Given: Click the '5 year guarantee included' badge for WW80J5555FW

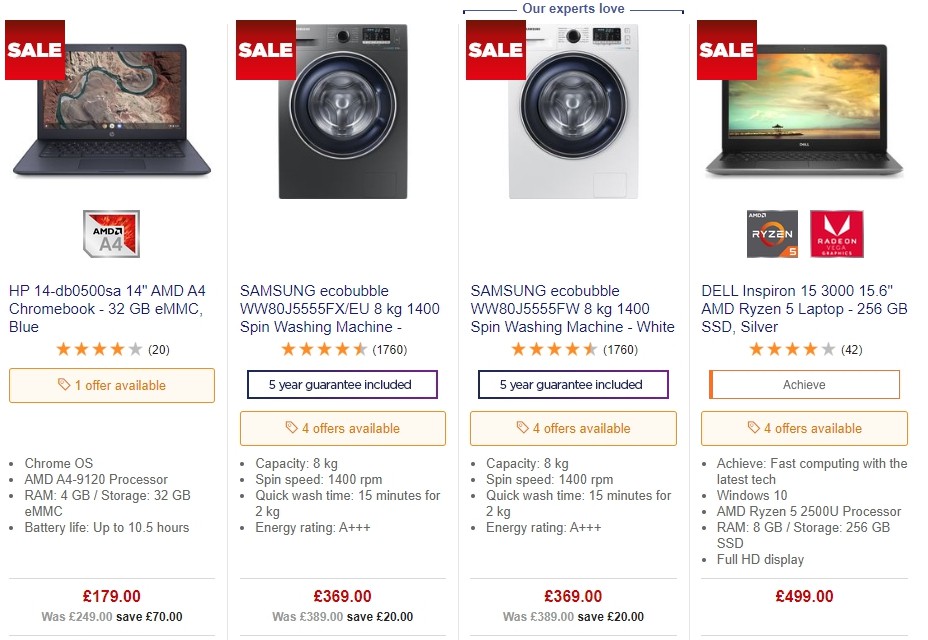Looking at the screenshot, I should (573, 384).
